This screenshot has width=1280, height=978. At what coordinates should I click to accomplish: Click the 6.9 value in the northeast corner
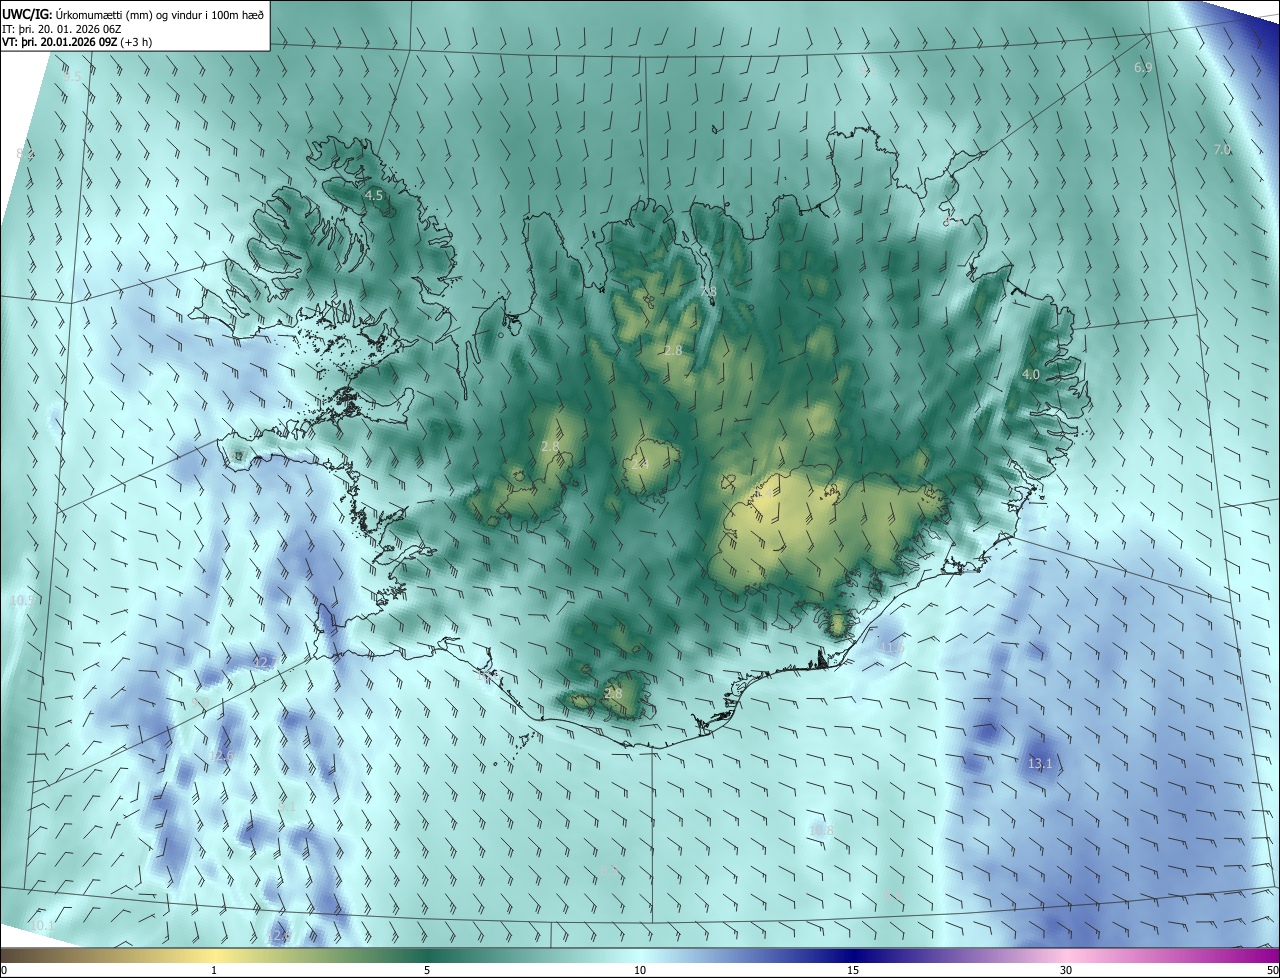(1143, 68)
